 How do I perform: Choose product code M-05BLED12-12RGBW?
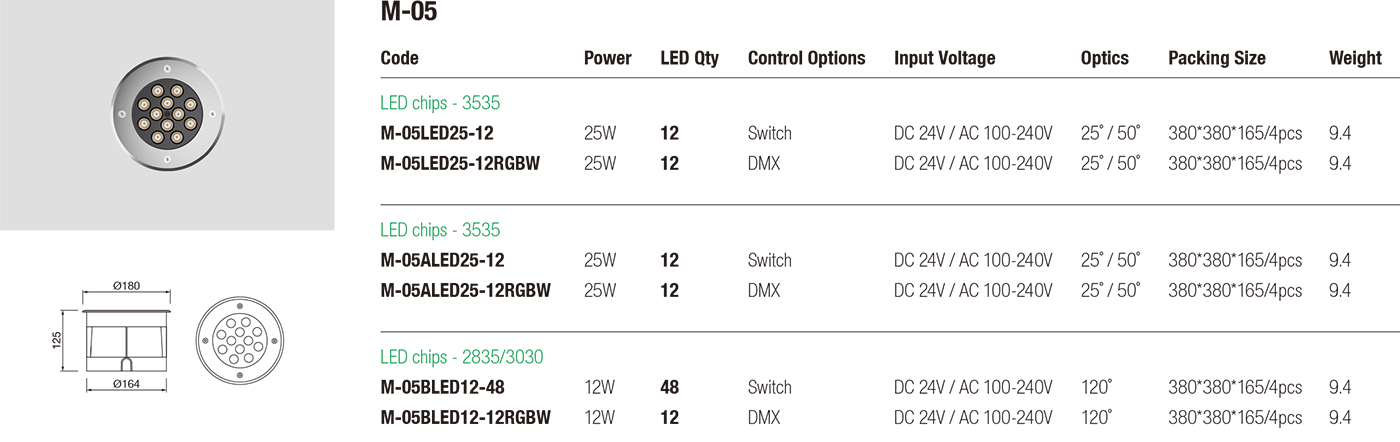(x=466, y=417)
